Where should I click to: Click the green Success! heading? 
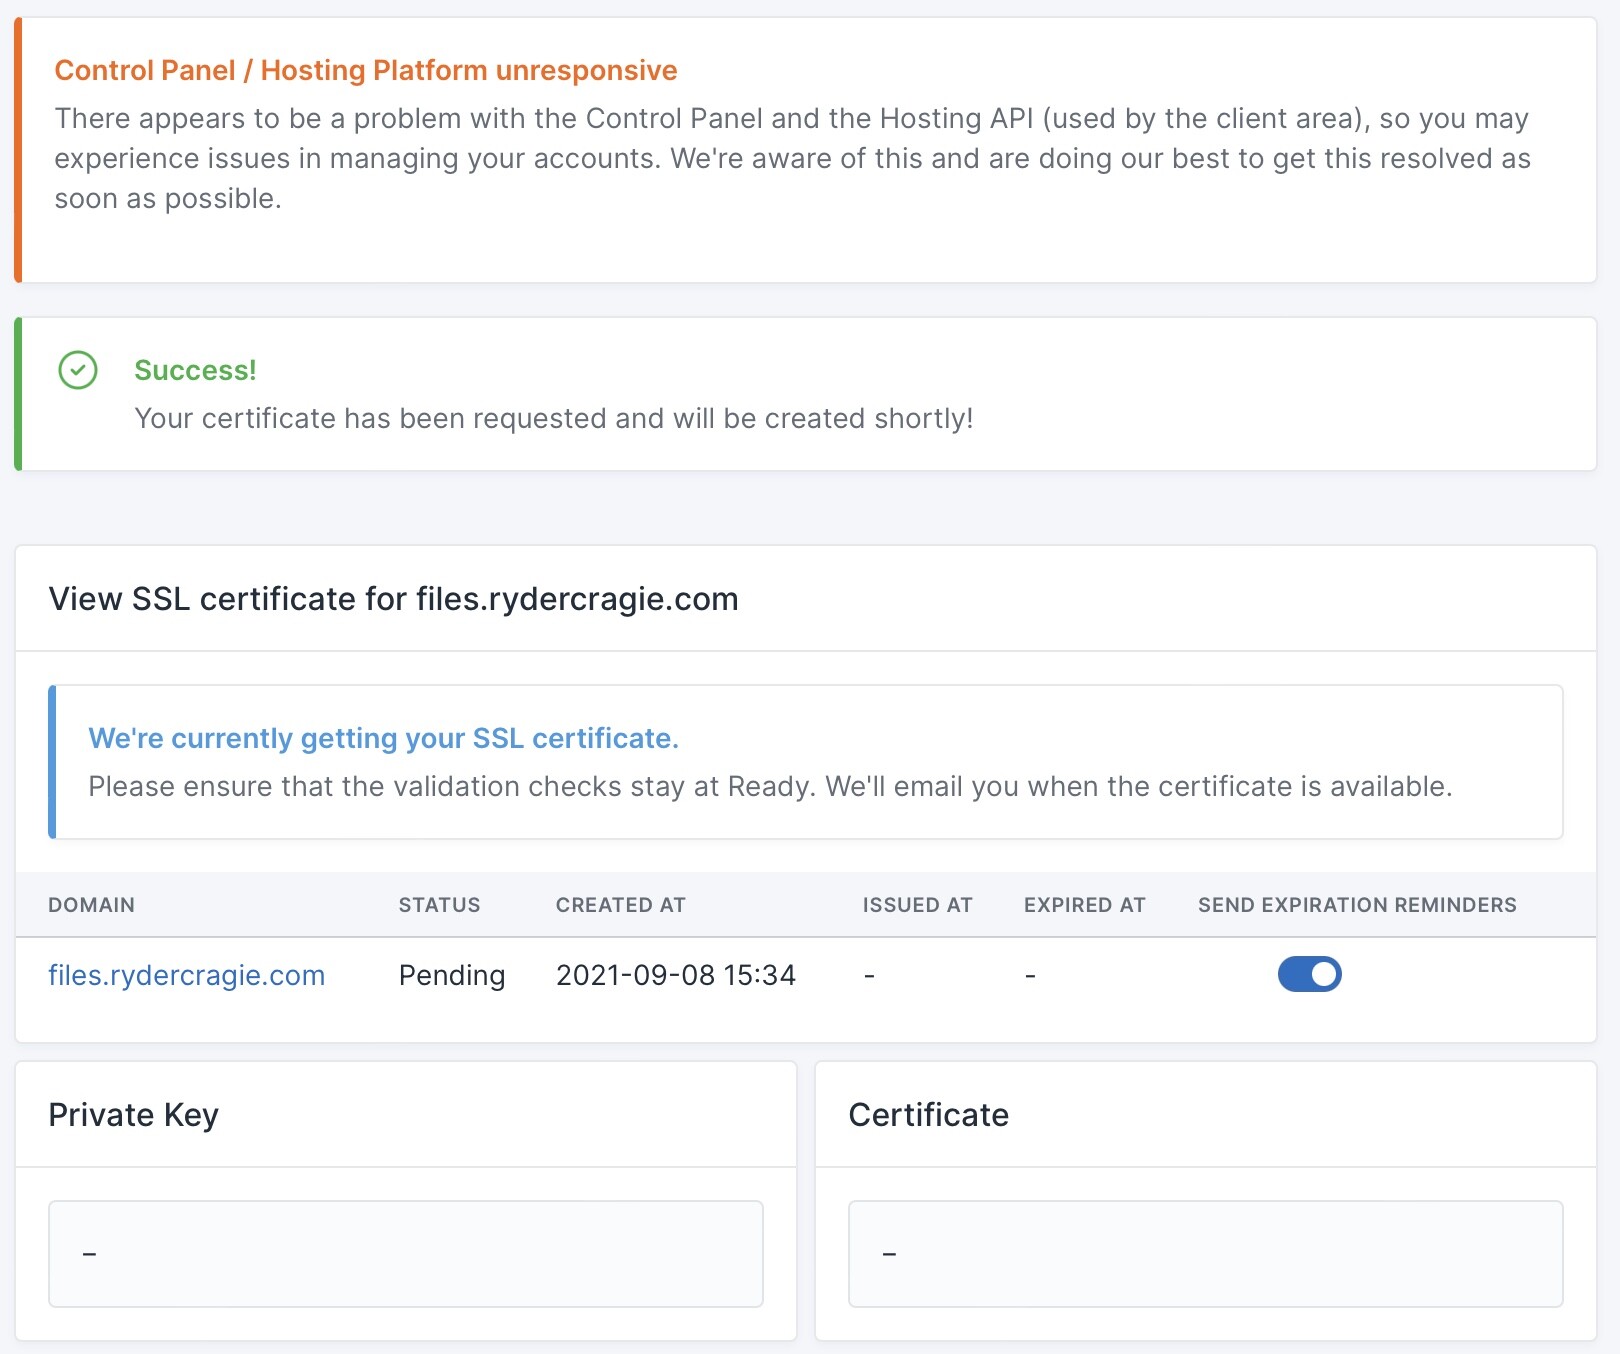point(195,370)
